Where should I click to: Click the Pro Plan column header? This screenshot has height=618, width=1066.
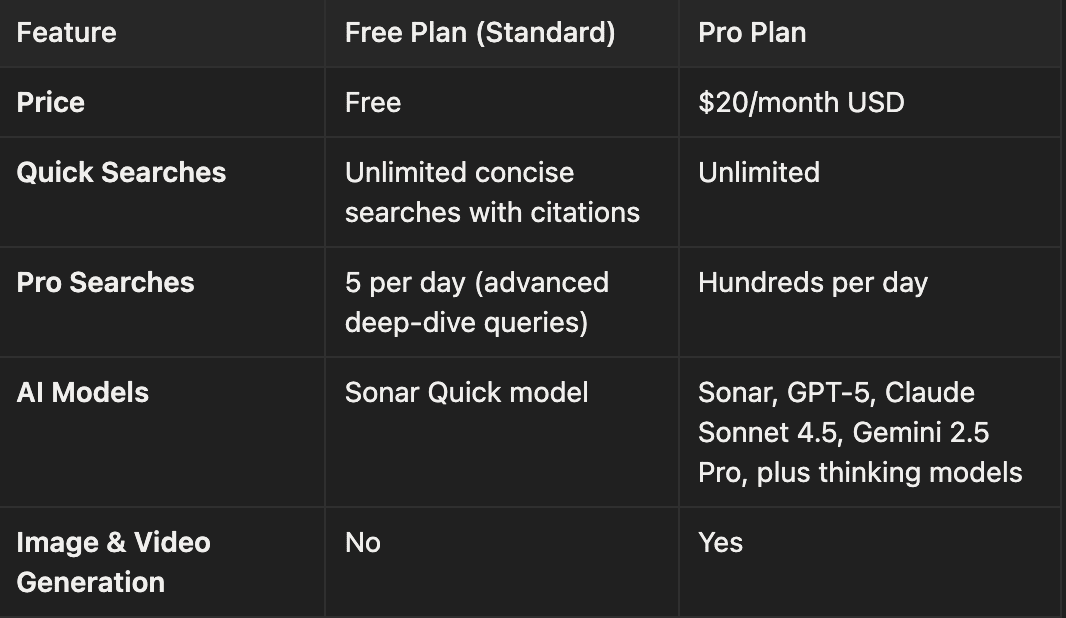[752, 33]
